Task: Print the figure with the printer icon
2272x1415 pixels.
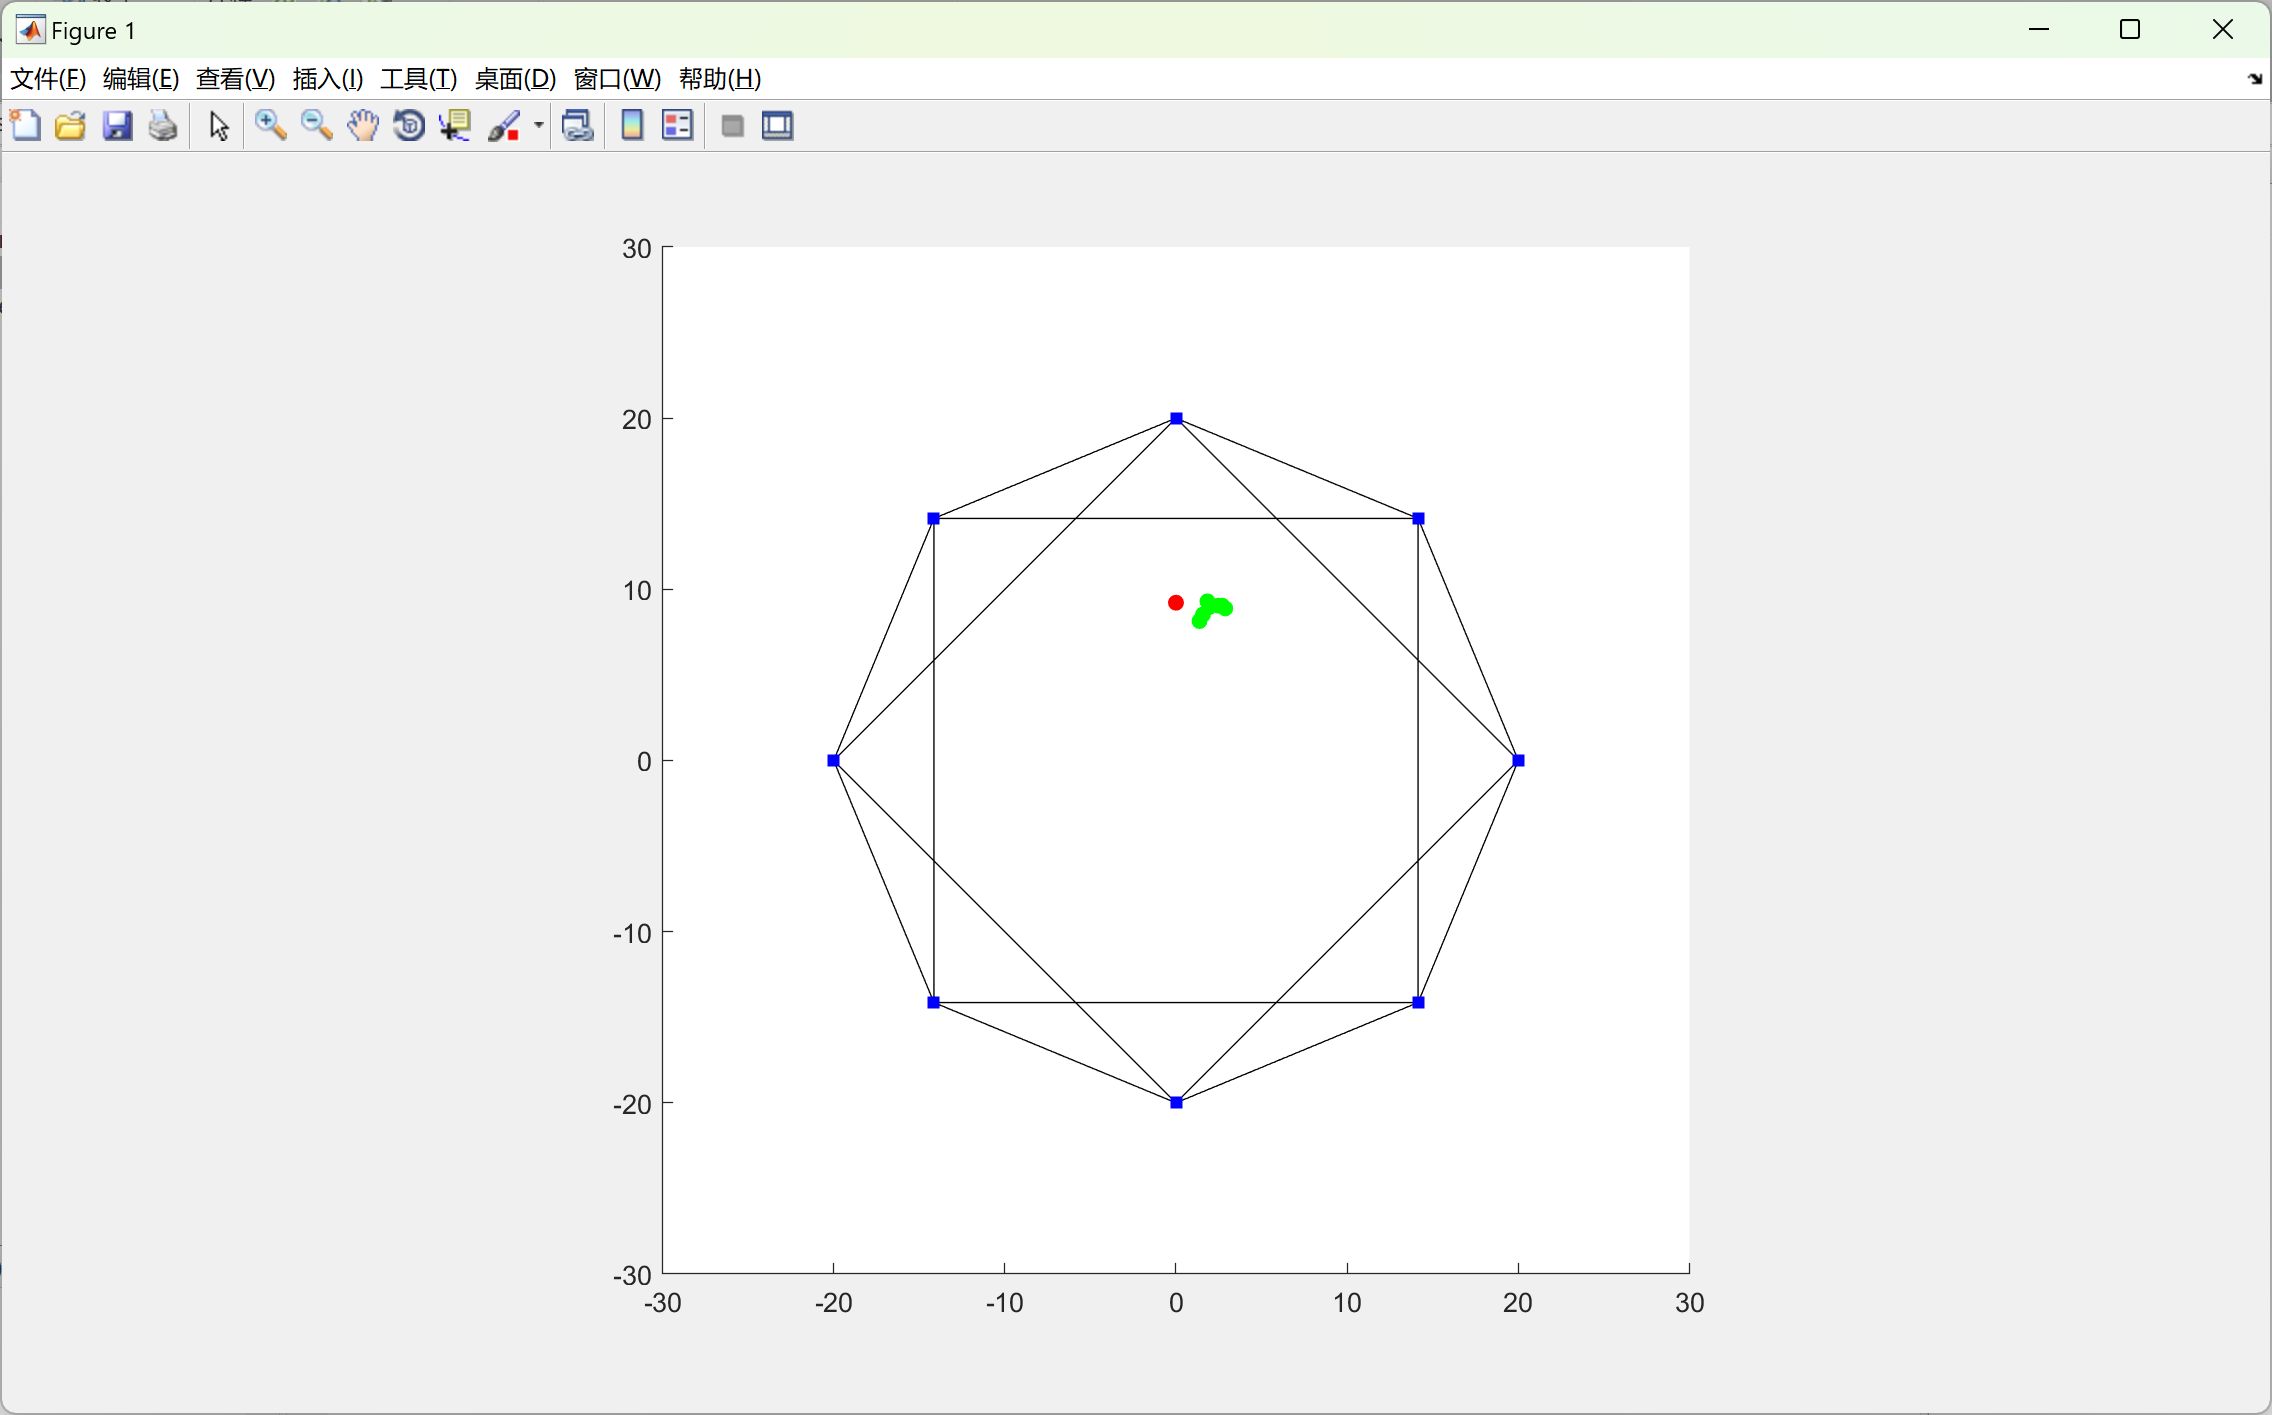Action: coord(163,126)
